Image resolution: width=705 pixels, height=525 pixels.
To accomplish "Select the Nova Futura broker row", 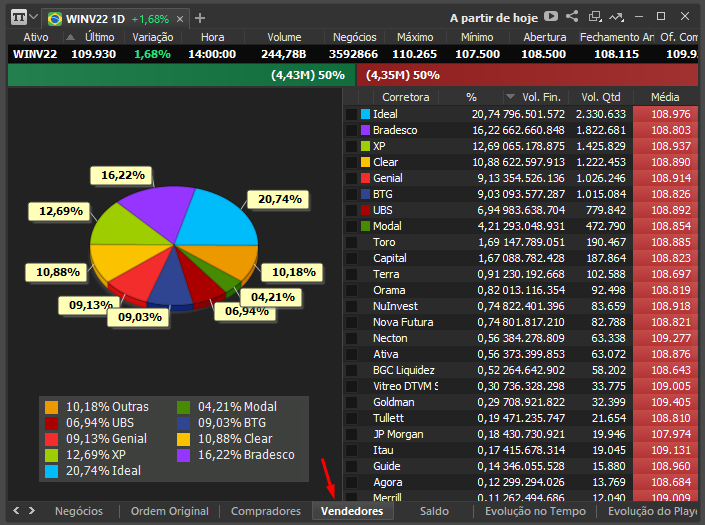I will tap(521, 322).
